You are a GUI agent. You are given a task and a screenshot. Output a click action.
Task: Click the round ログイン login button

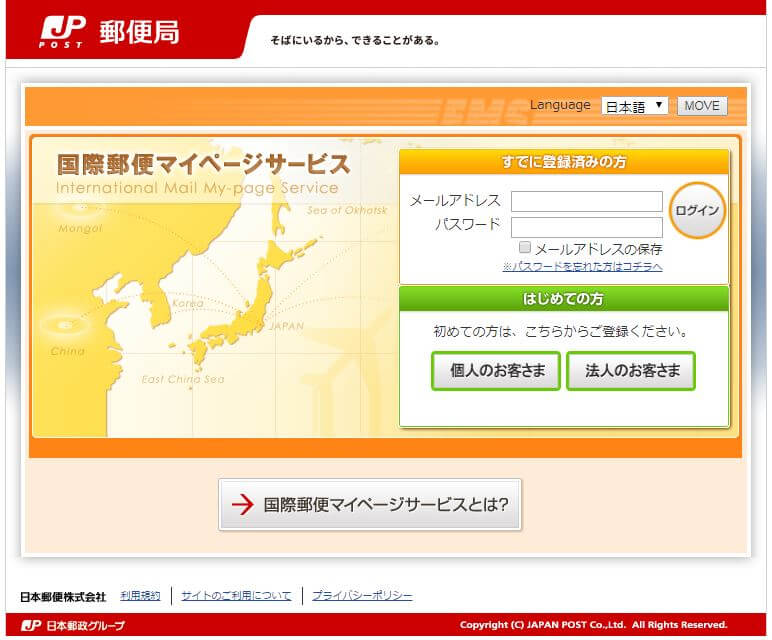click(x=697, y=210)
